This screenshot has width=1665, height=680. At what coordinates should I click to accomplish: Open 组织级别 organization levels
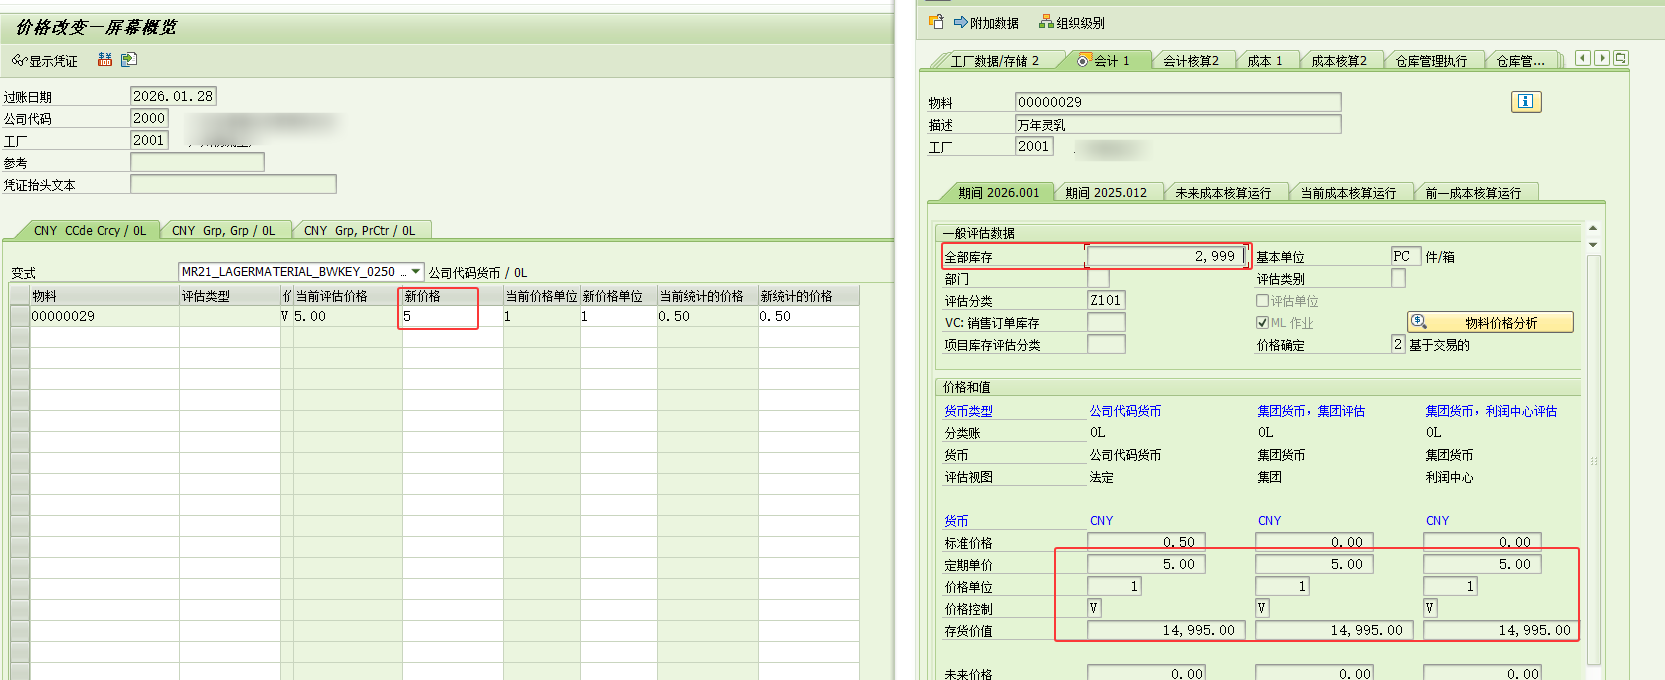[x=1072, y=22]
